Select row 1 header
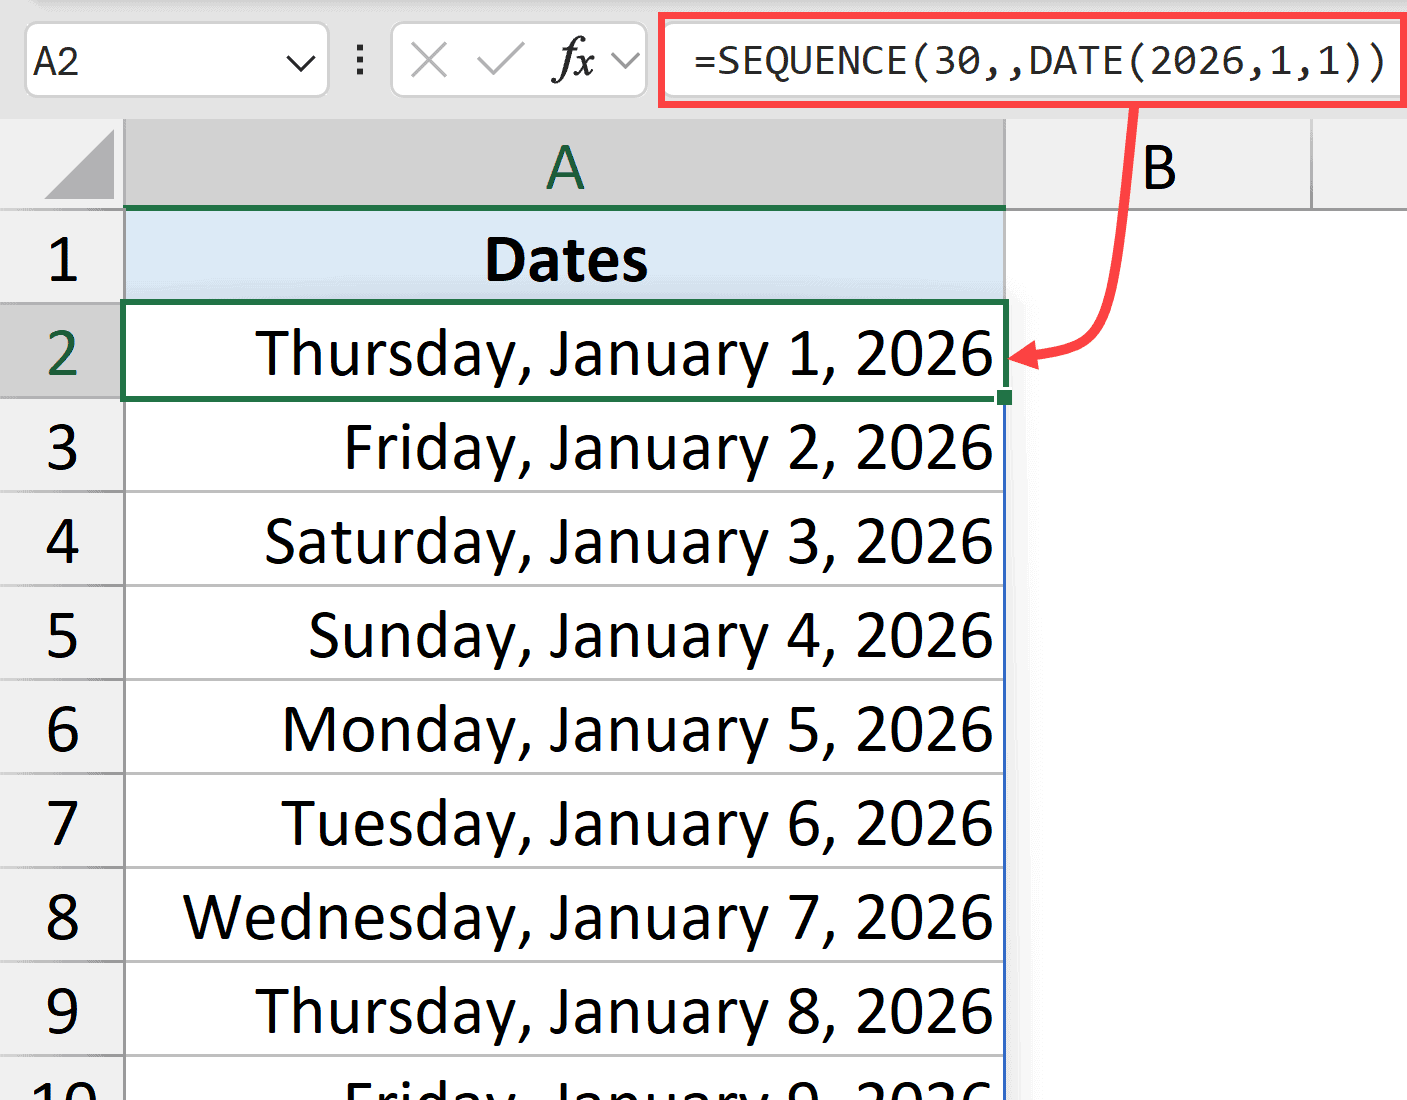The height and width of the screenshot is (1100, 1407). 62,257
